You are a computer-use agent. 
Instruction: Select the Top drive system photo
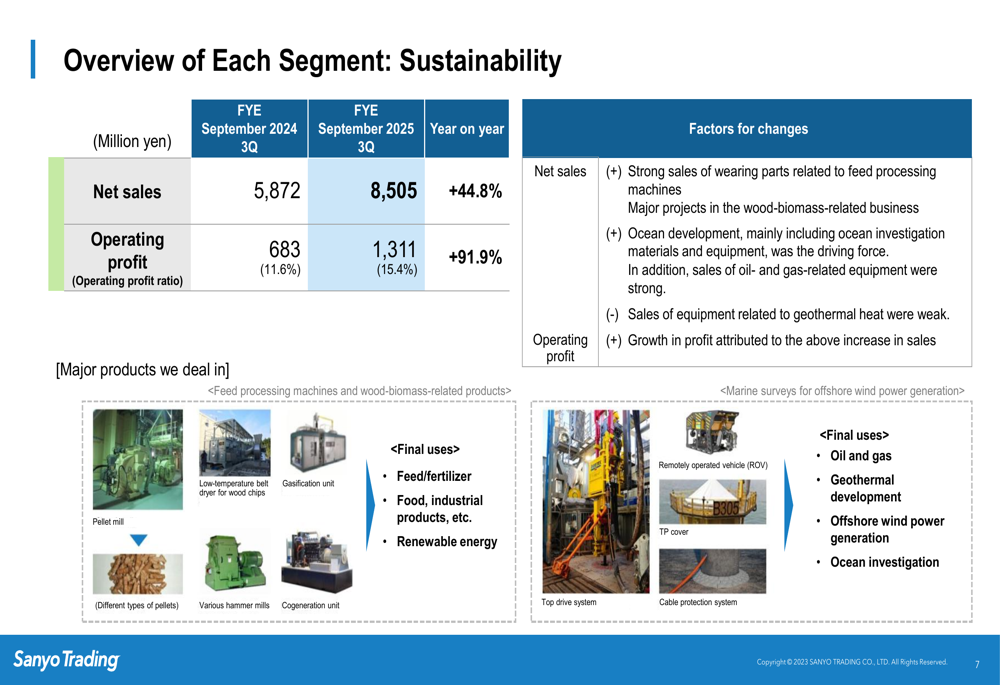(596, 501)
